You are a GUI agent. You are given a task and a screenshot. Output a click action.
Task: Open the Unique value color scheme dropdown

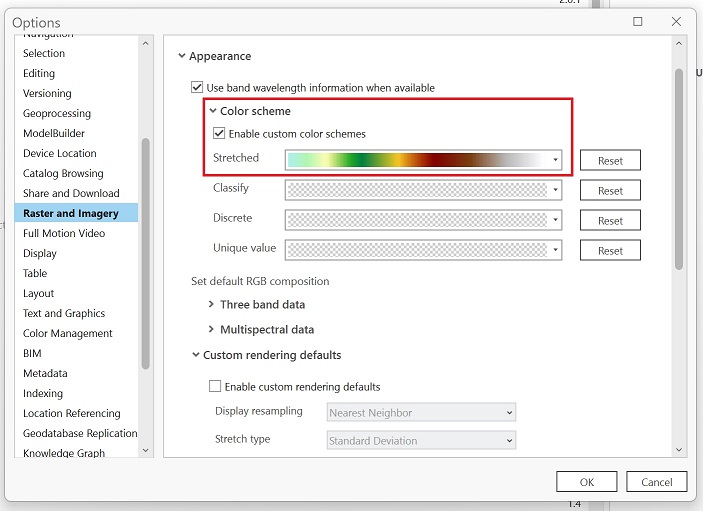[x=555, y=250]
